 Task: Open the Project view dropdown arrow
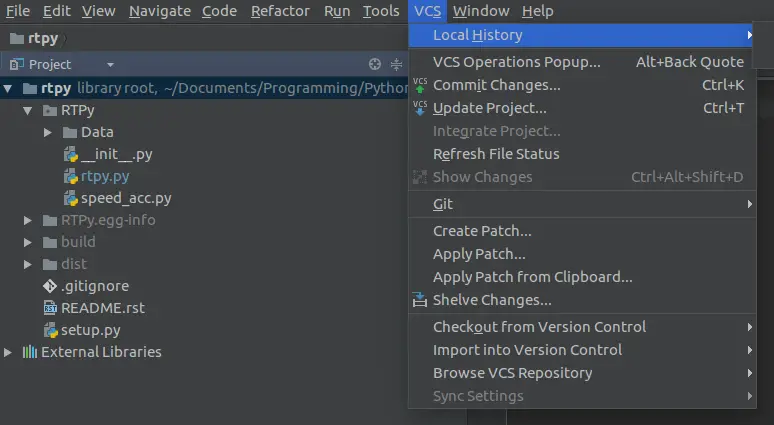click(111, 65)
